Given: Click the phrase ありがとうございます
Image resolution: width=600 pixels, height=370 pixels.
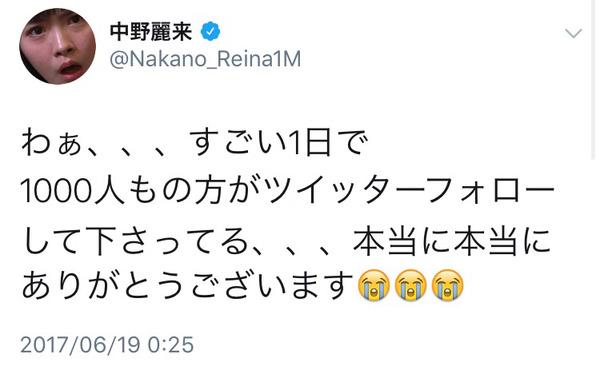Looking at the screenshot, I should click(x=187, y=285).
